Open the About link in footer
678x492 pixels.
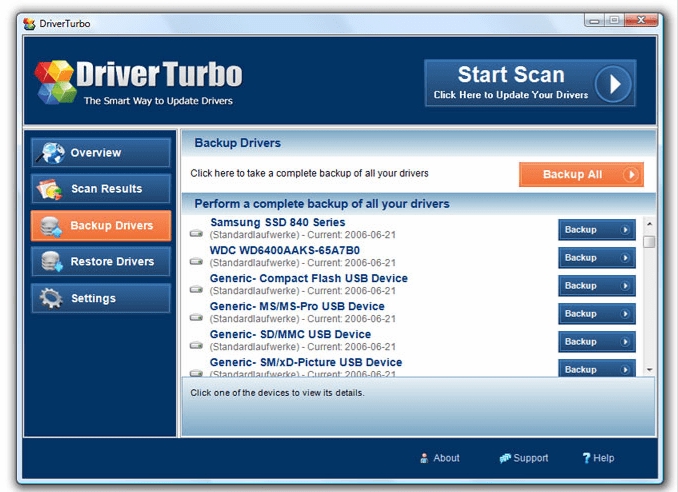440,458
